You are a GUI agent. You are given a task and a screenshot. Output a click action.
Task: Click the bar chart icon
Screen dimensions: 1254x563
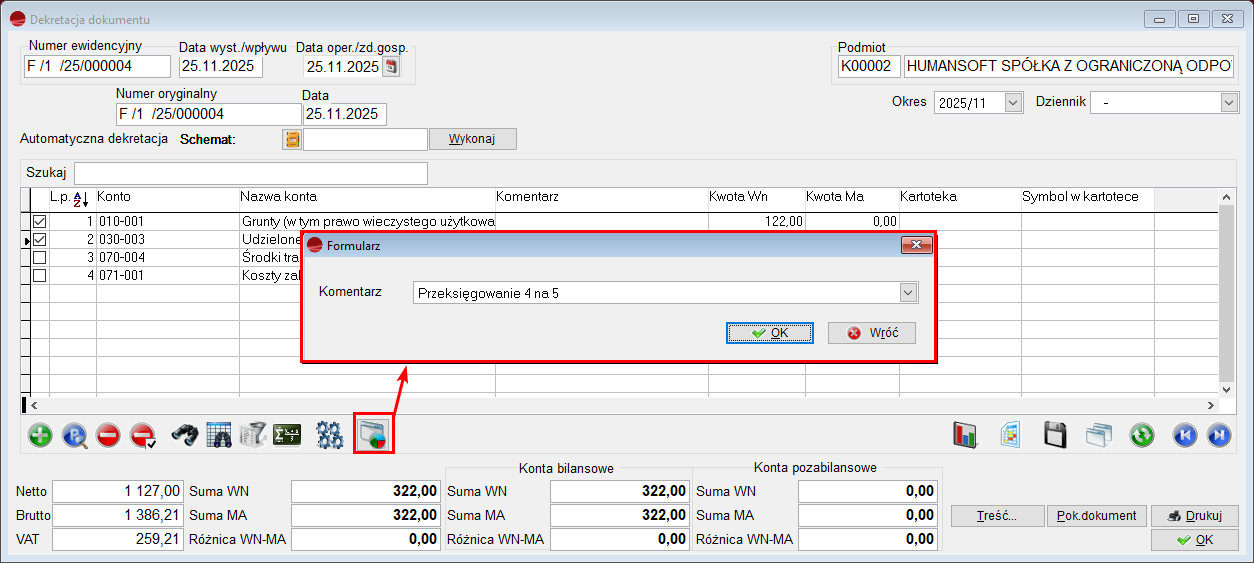[x=965, y=436]
